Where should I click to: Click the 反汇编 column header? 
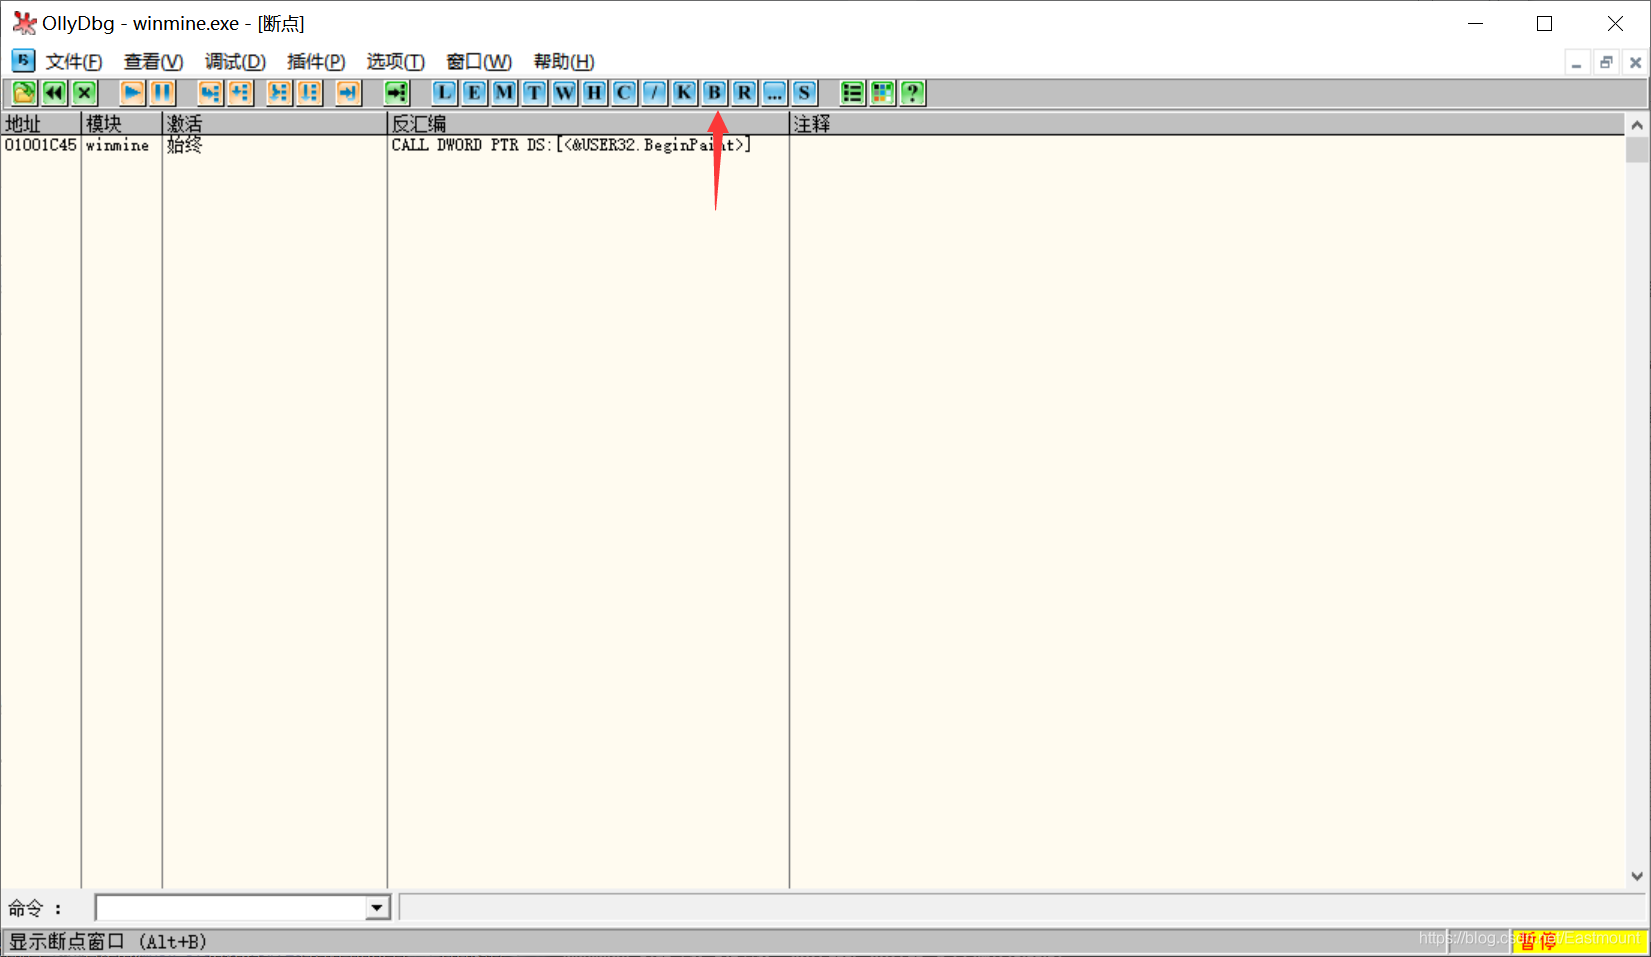[588, 124]
